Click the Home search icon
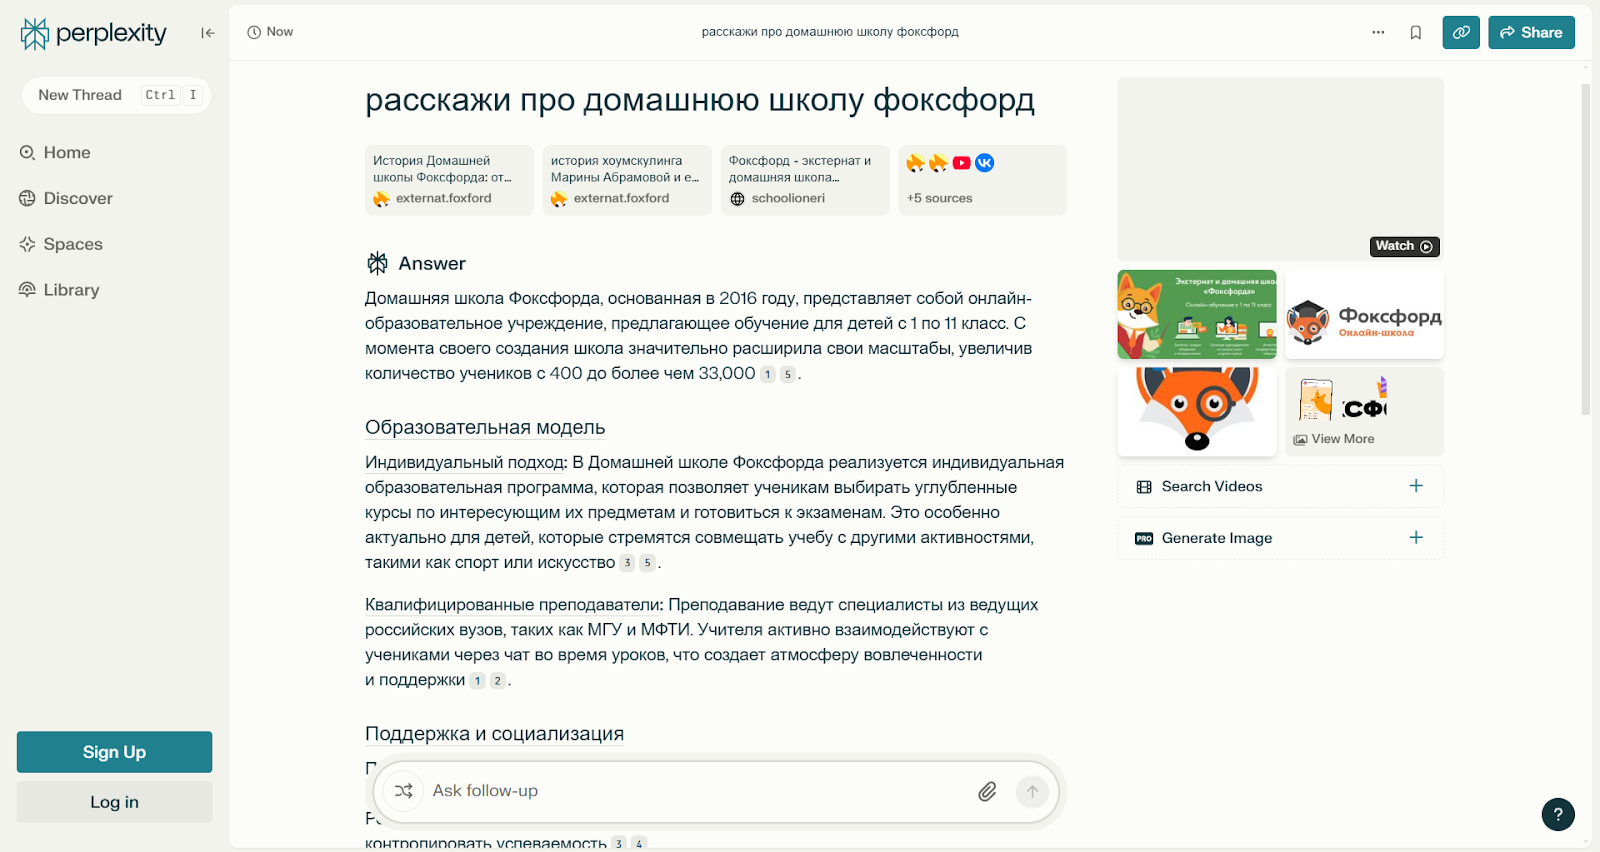Viewport: 1600px width, 852px height. (x=27, y=152)
